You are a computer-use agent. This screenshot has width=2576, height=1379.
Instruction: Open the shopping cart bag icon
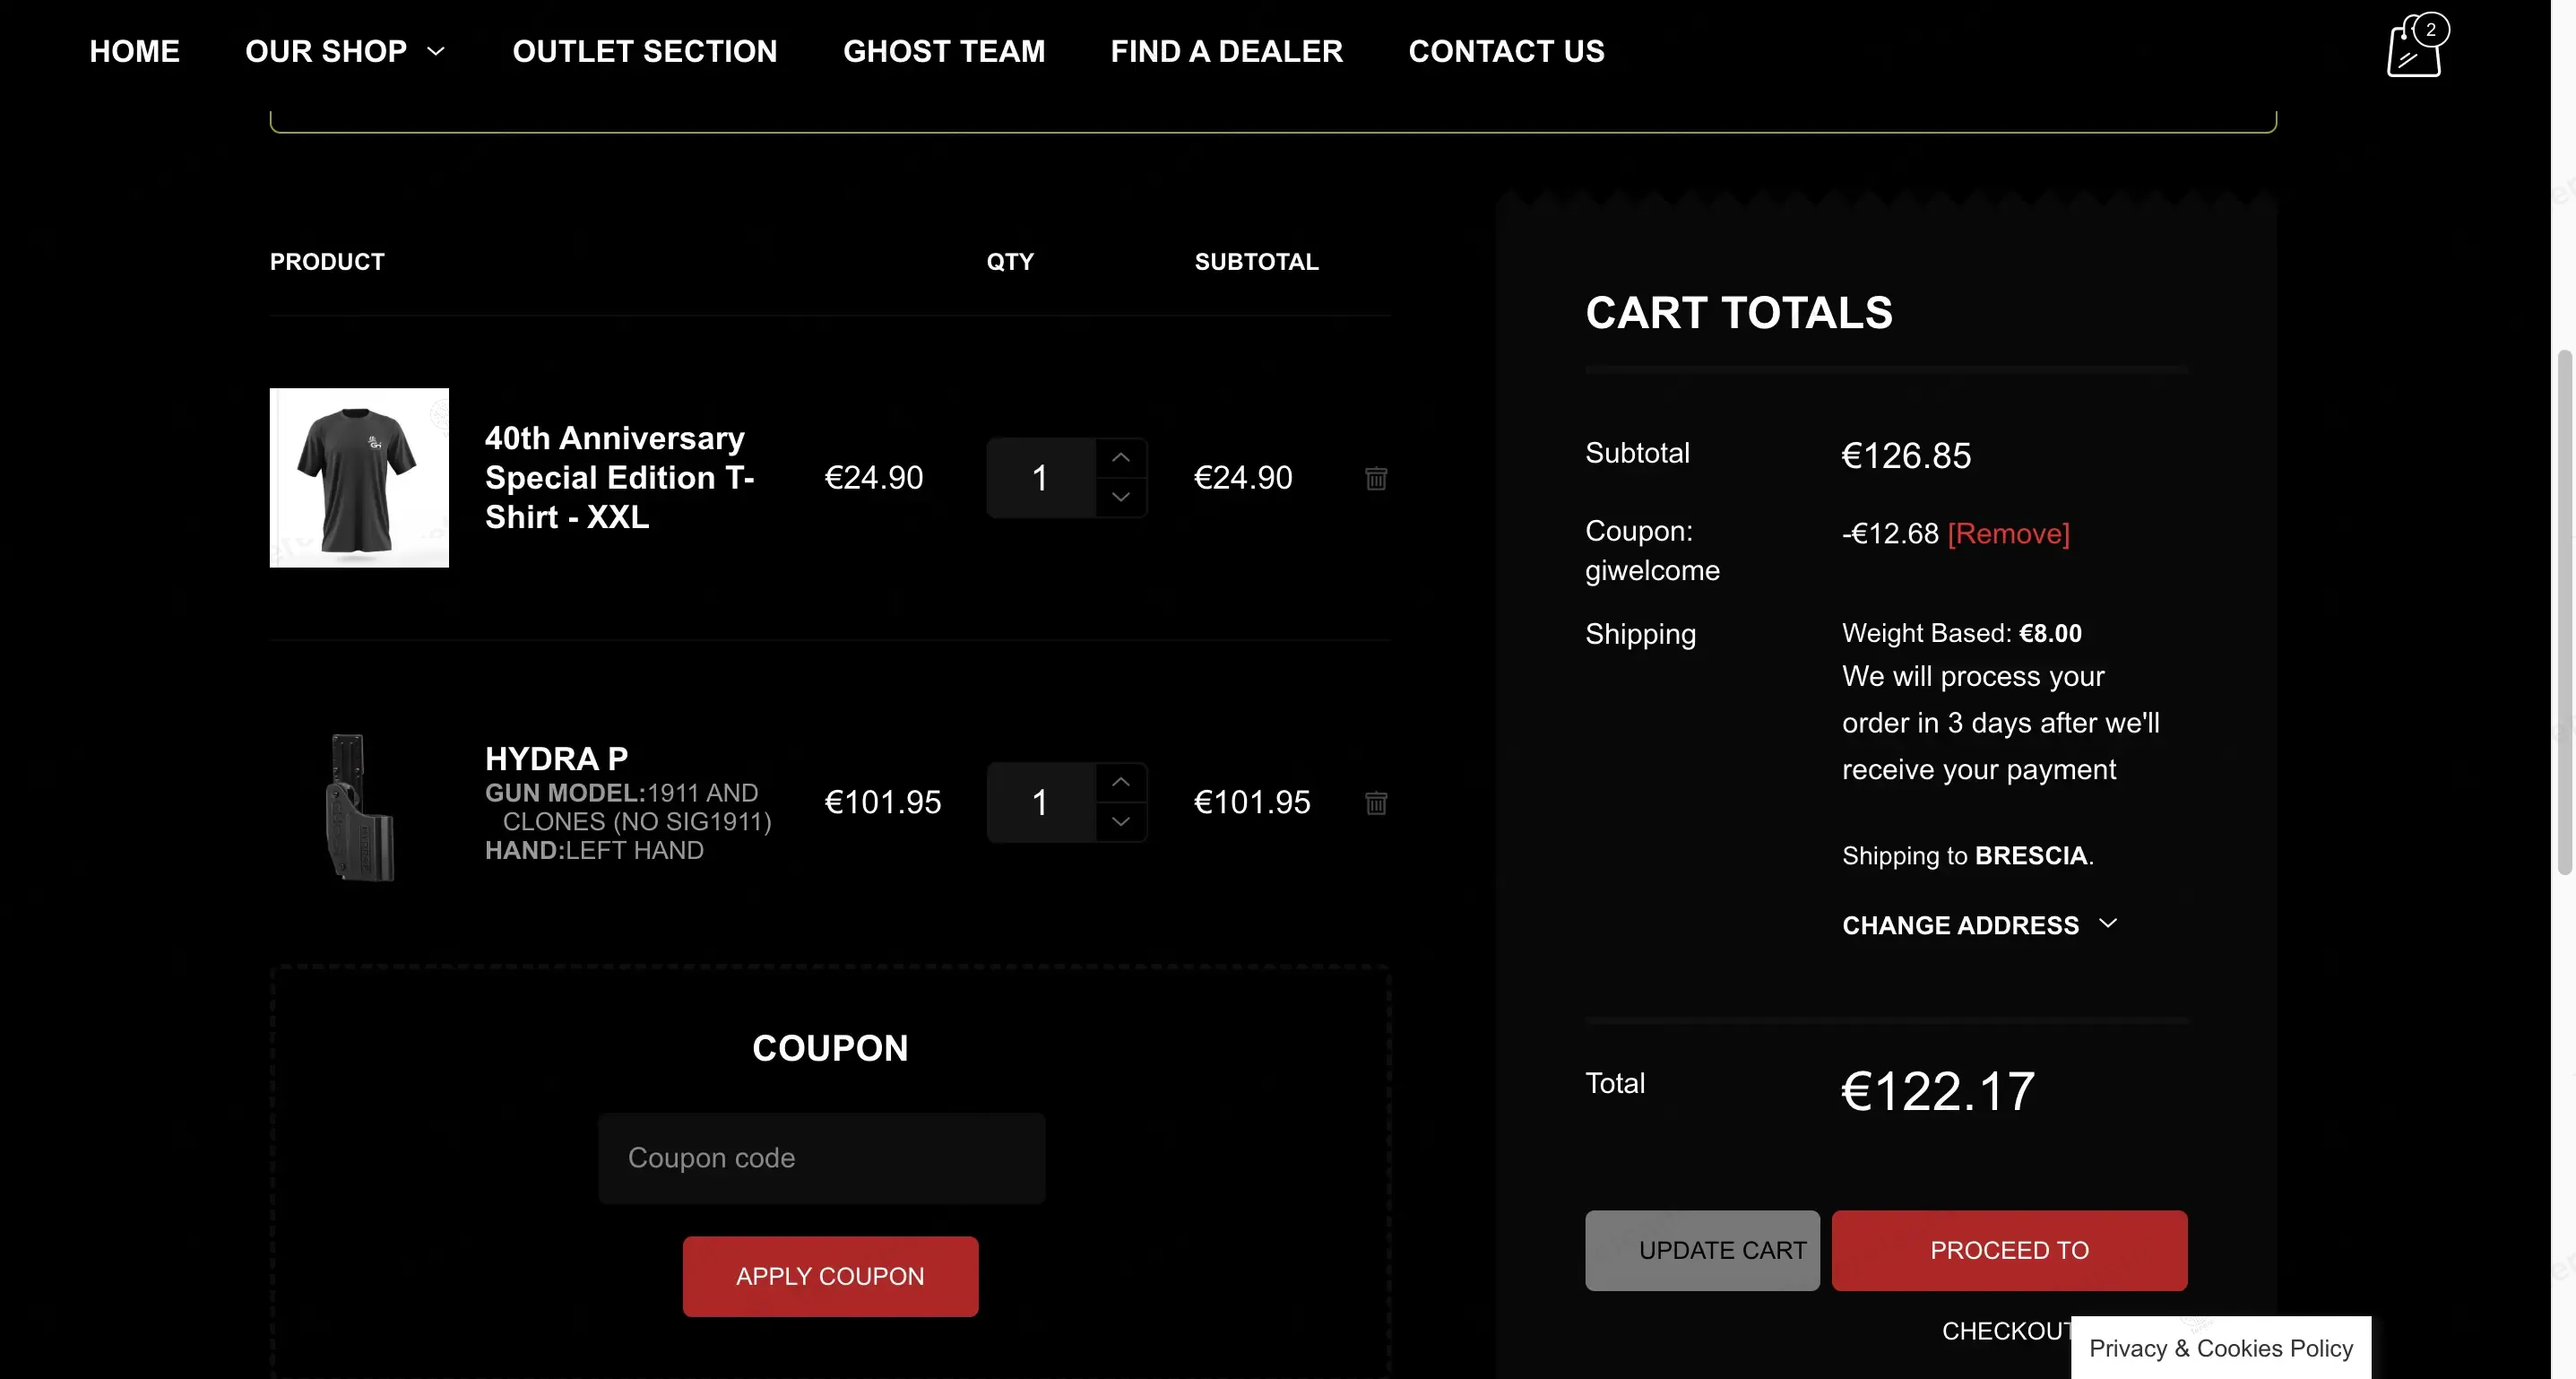(x=2414, y=48)
